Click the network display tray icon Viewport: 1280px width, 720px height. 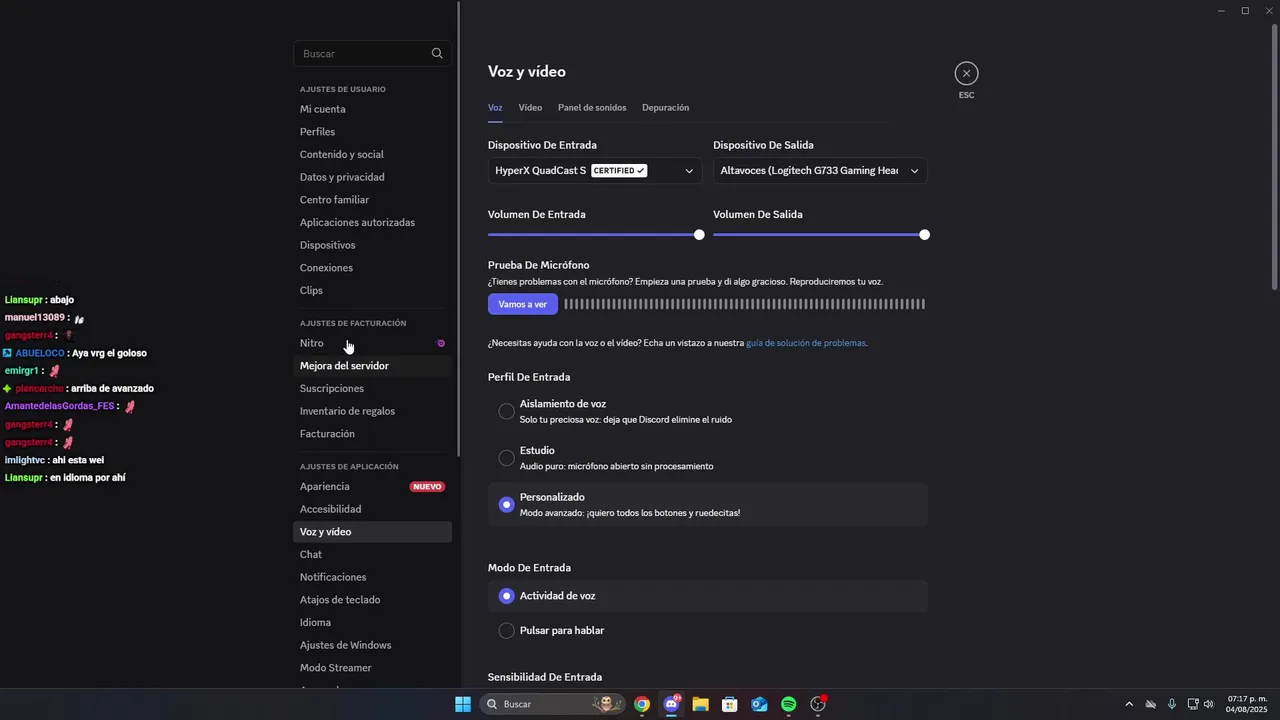pos(1192,704)
